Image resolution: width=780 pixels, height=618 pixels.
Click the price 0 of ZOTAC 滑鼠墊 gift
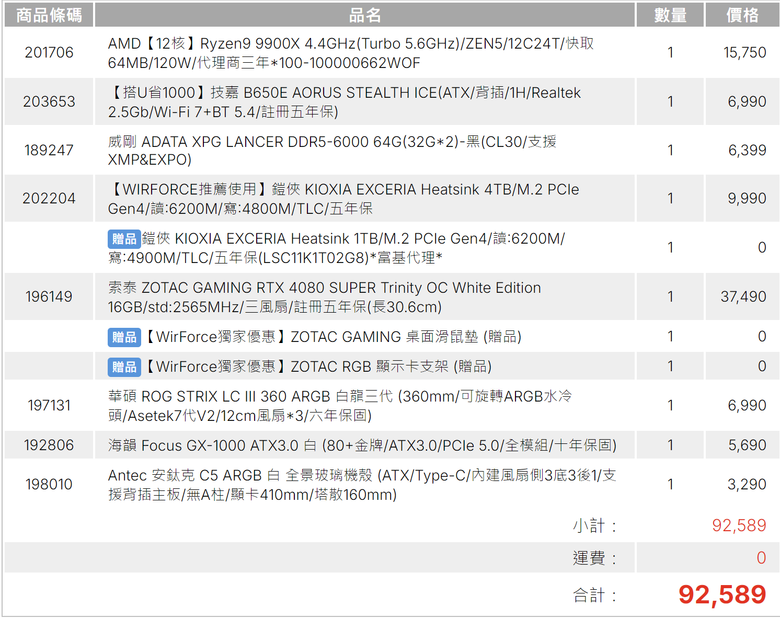(762, 337)
